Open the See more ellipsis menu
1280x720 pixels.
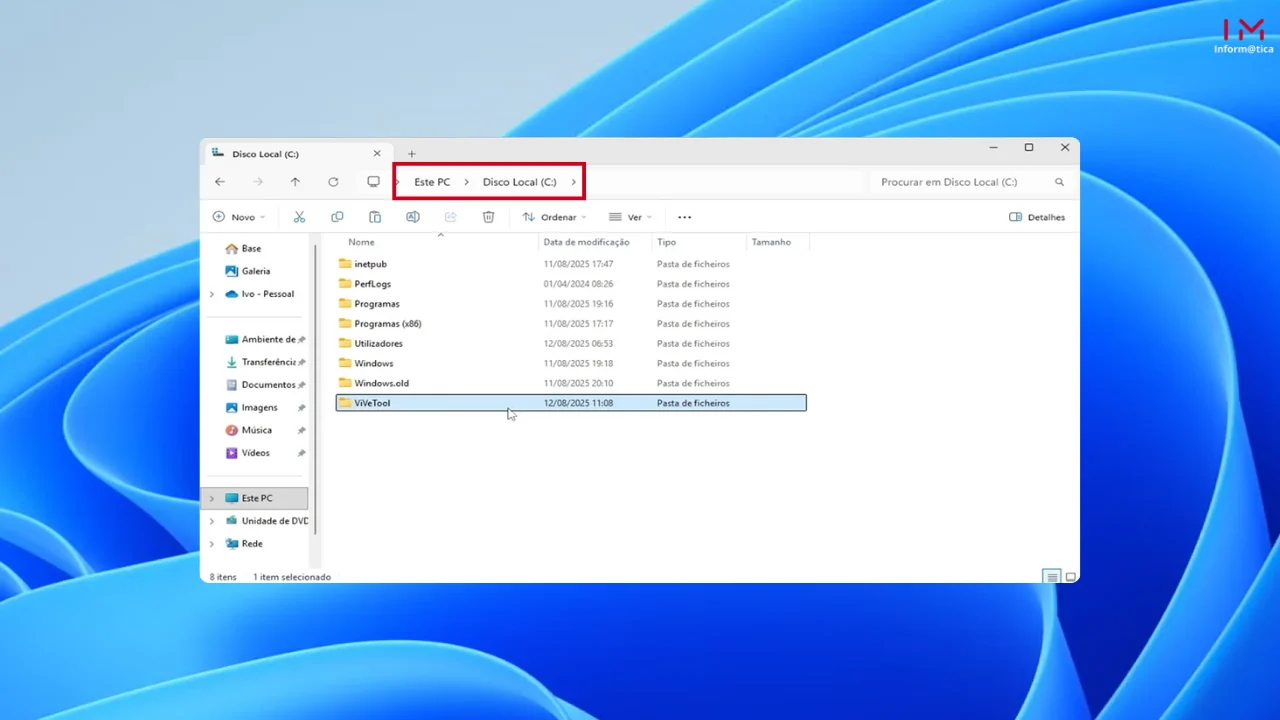tap(684, 217)
